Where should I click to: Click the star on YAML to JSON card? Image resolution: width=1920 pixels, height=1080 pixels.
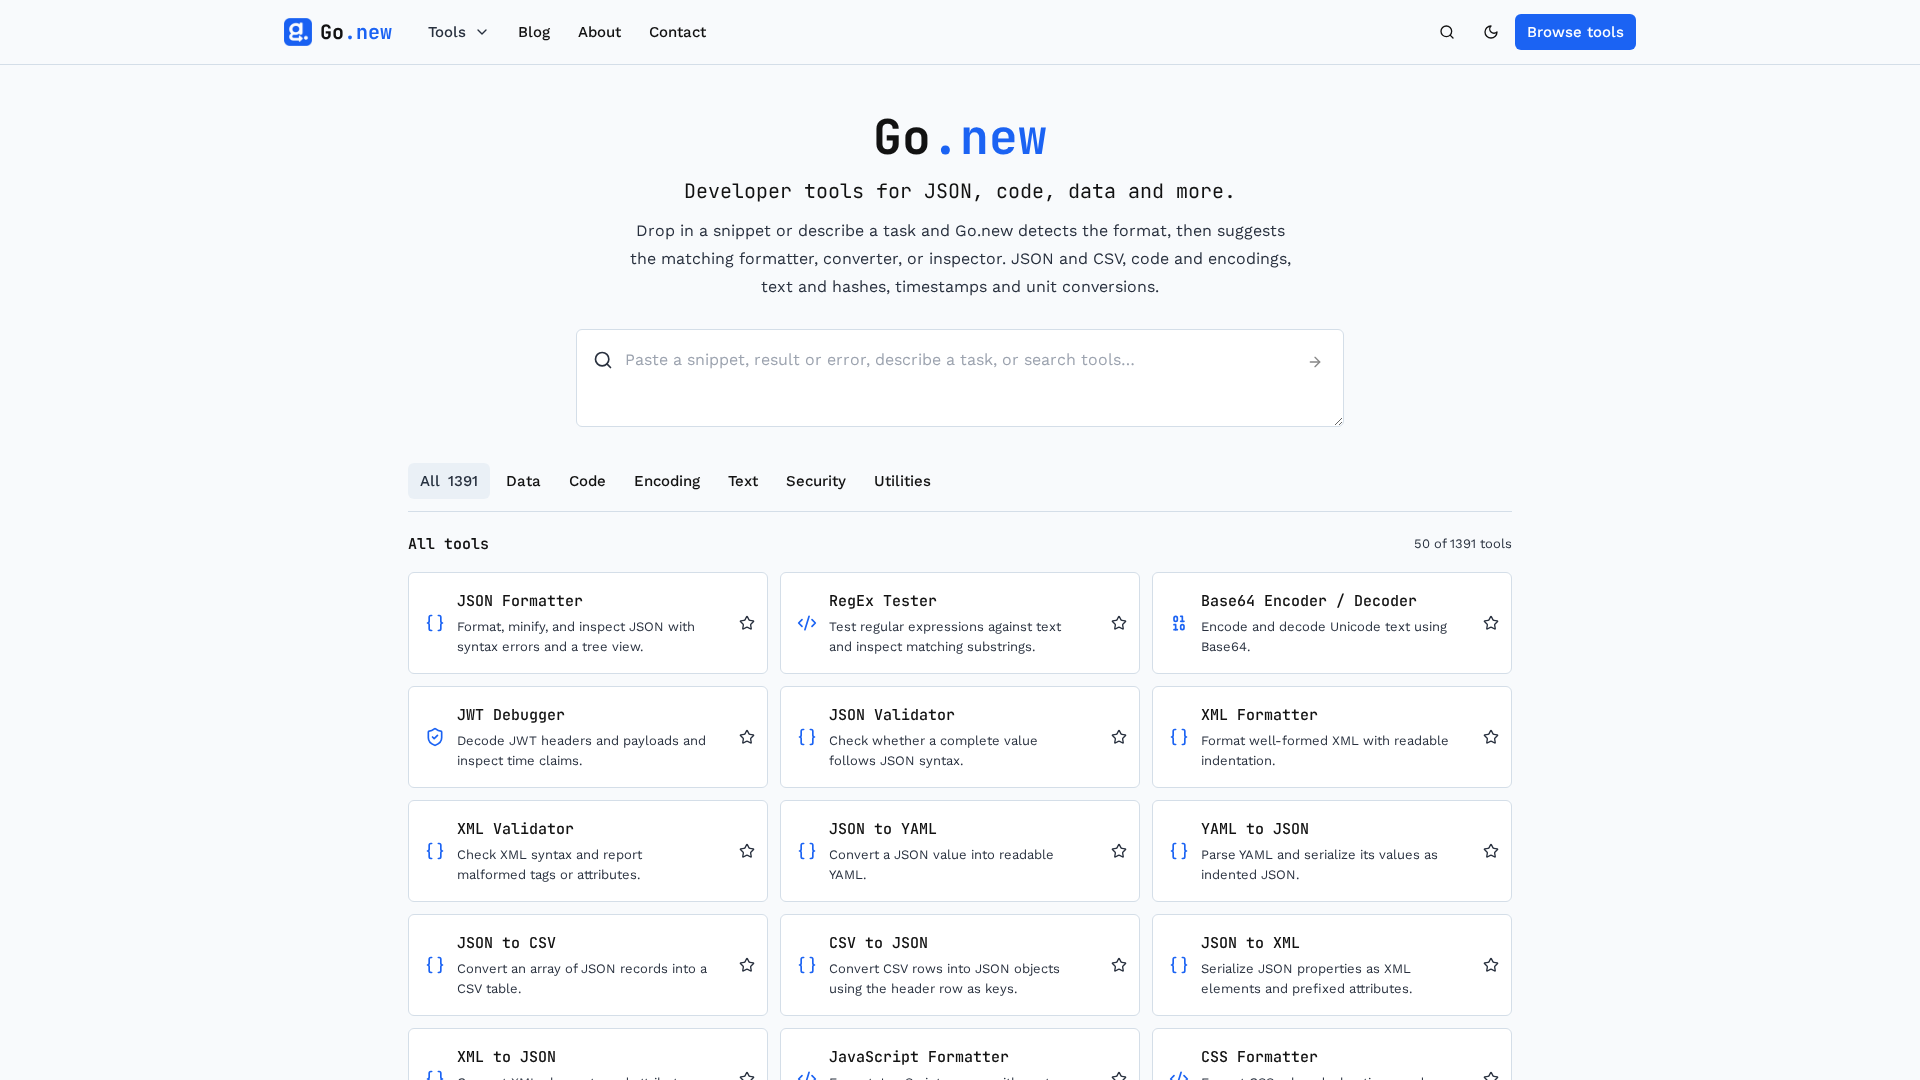point(1491,851)
